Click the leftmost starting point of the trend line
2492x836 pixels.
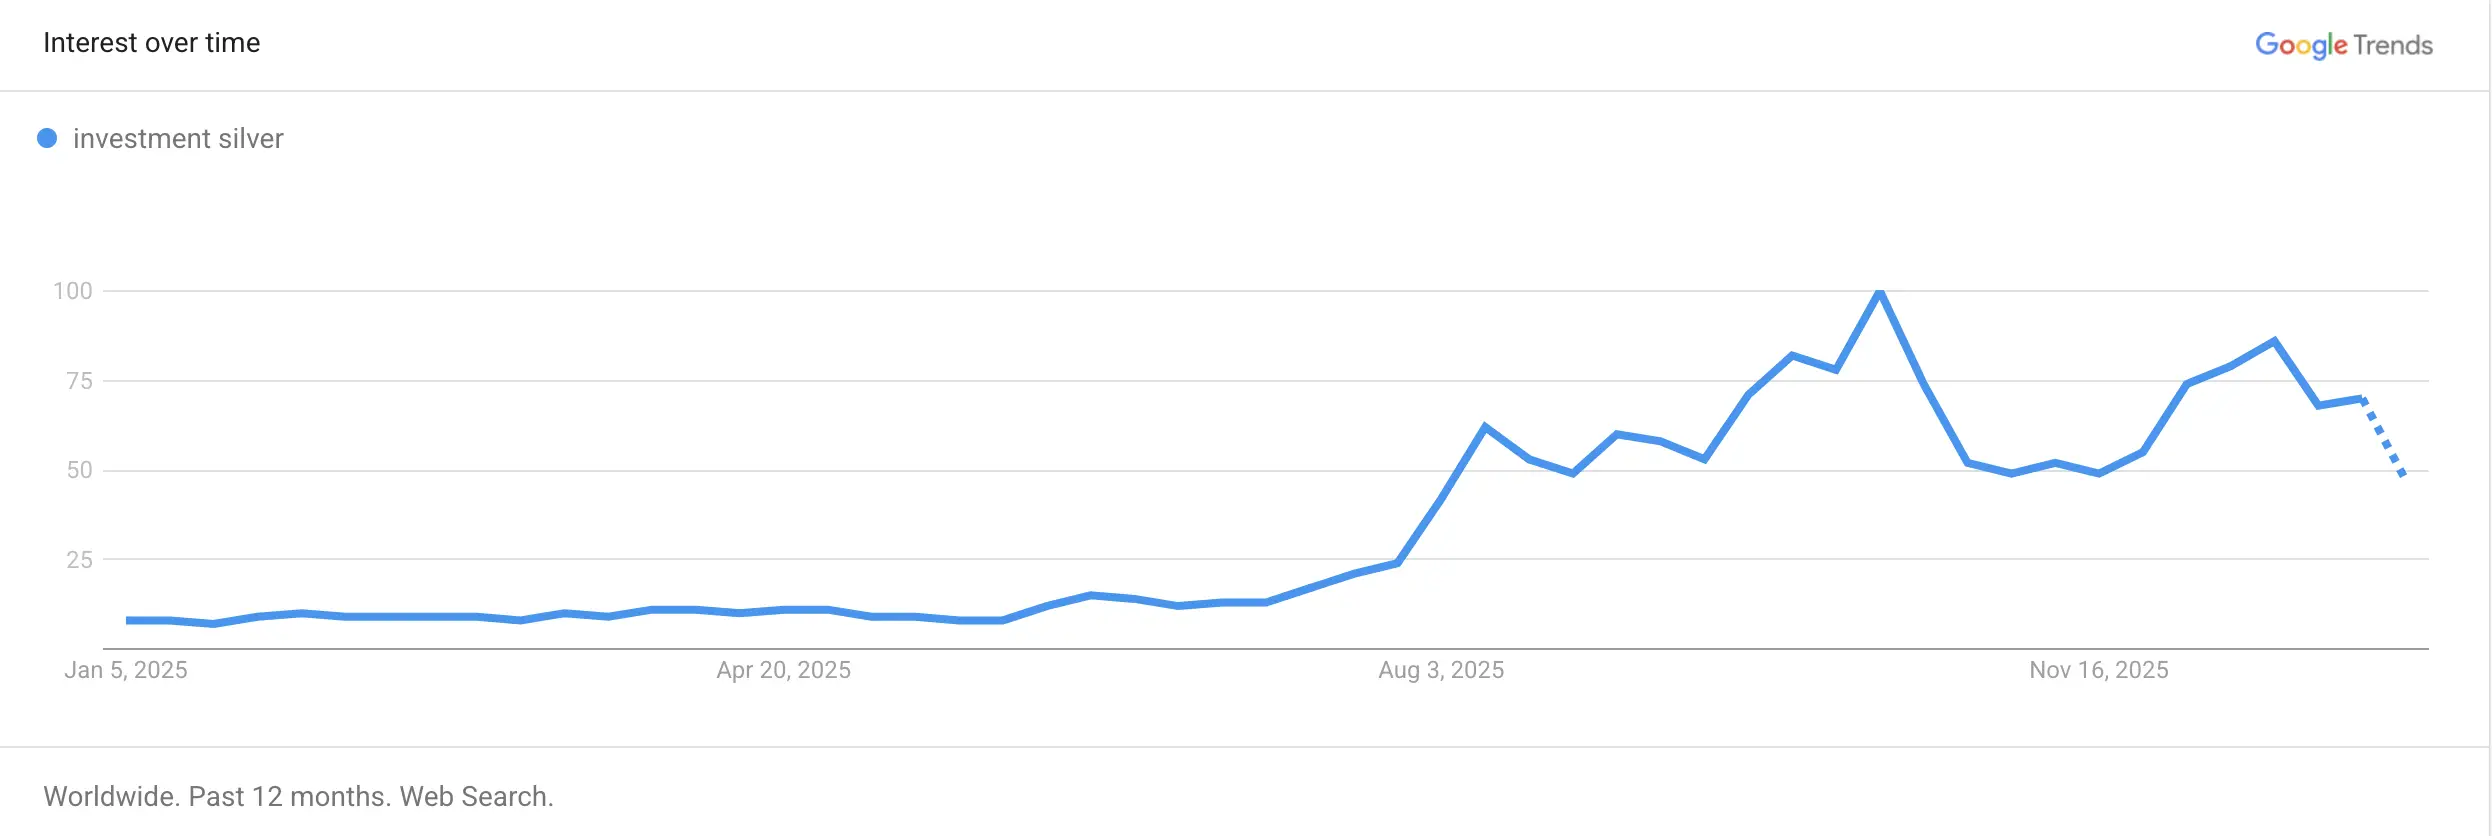click(x=128, y=621)
